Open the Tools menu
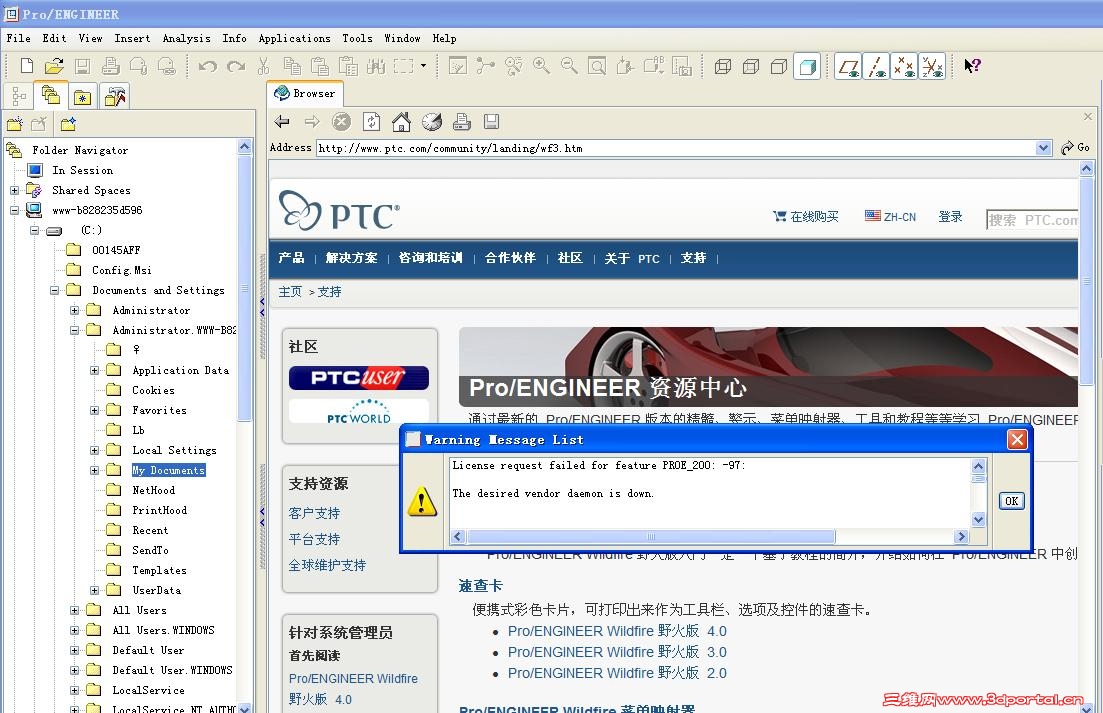 tap(357, 39)
